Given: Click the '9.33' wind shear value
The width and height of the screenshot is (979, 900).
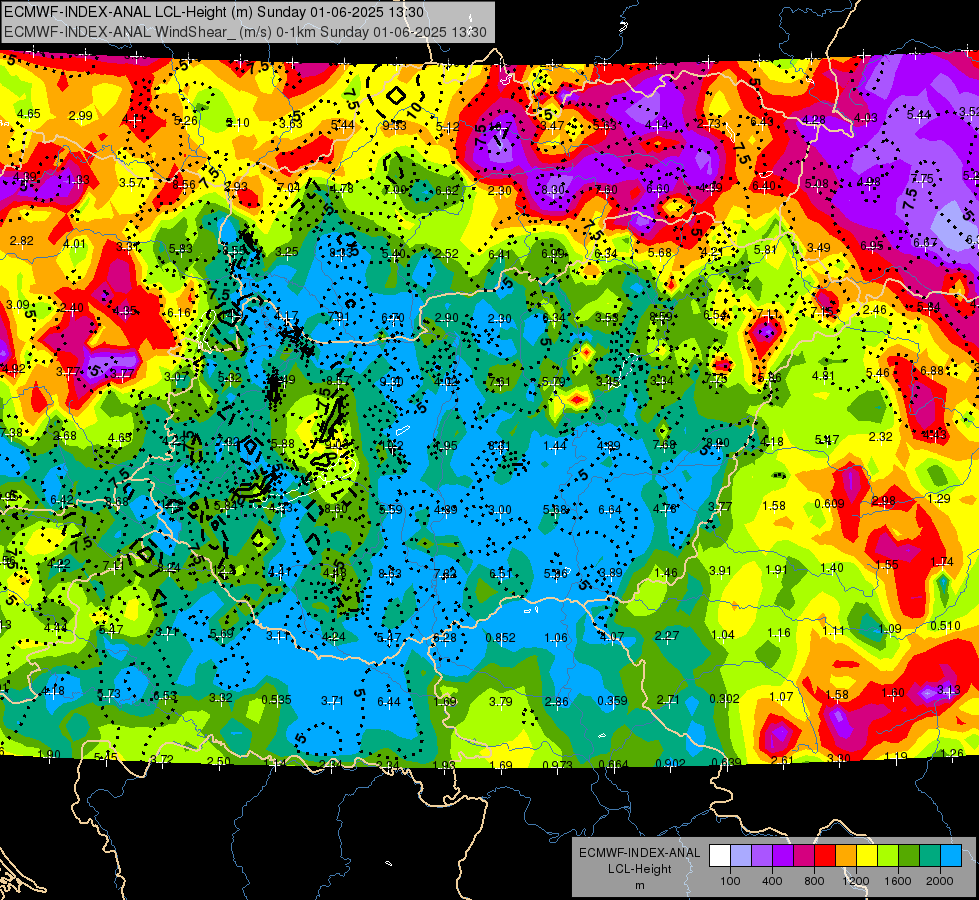Looking at the screenshot, I should 395,126.
